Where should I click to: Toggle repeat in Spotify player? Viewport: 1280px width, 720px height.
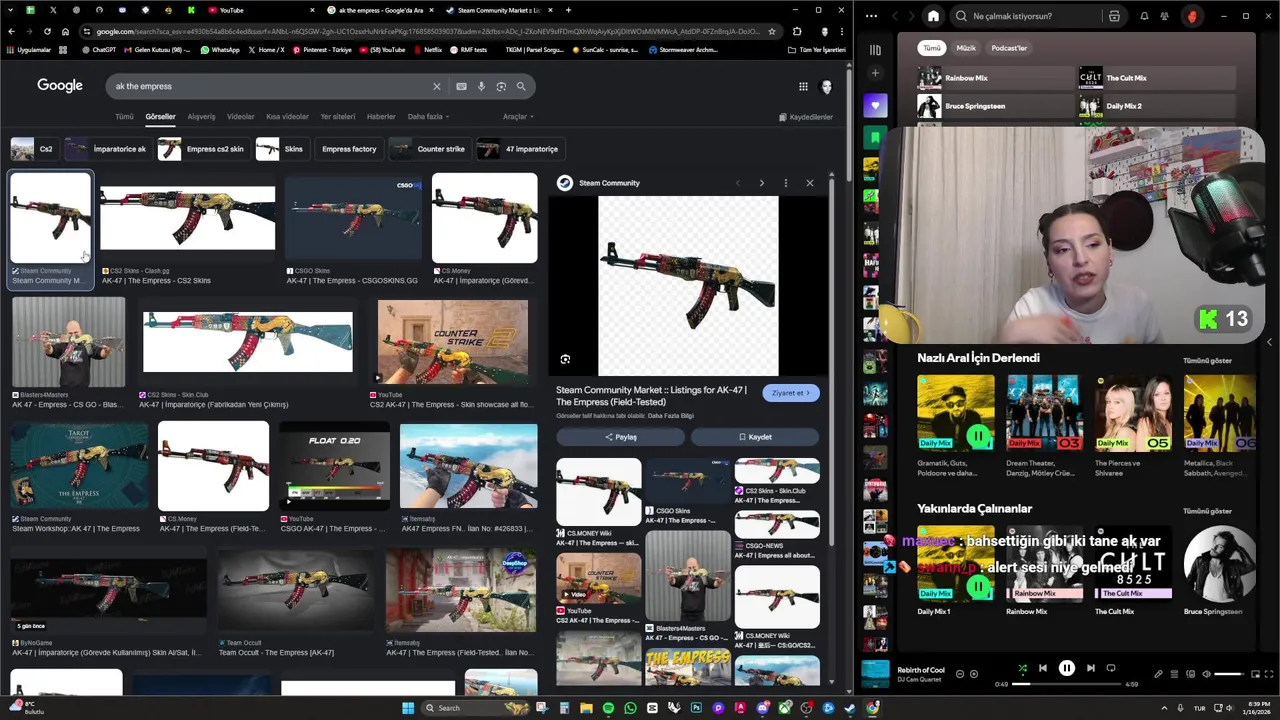point(1111,668)
